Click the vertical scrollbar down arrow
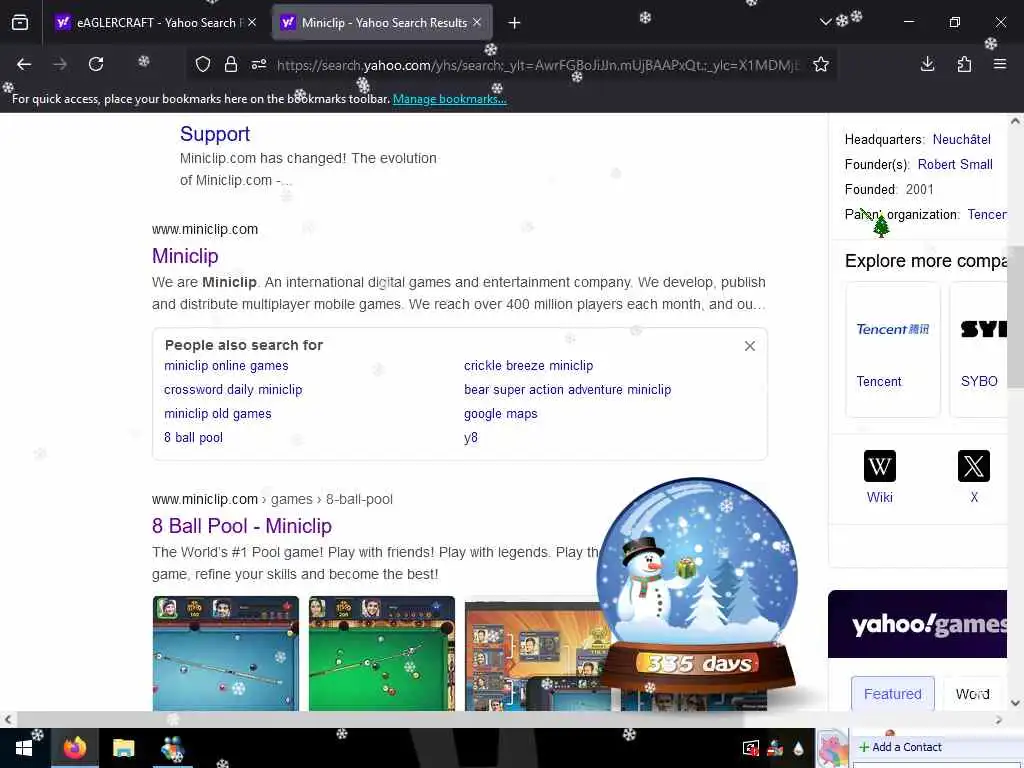This screenshot has width=1024, height=768. click(1015, 703)
